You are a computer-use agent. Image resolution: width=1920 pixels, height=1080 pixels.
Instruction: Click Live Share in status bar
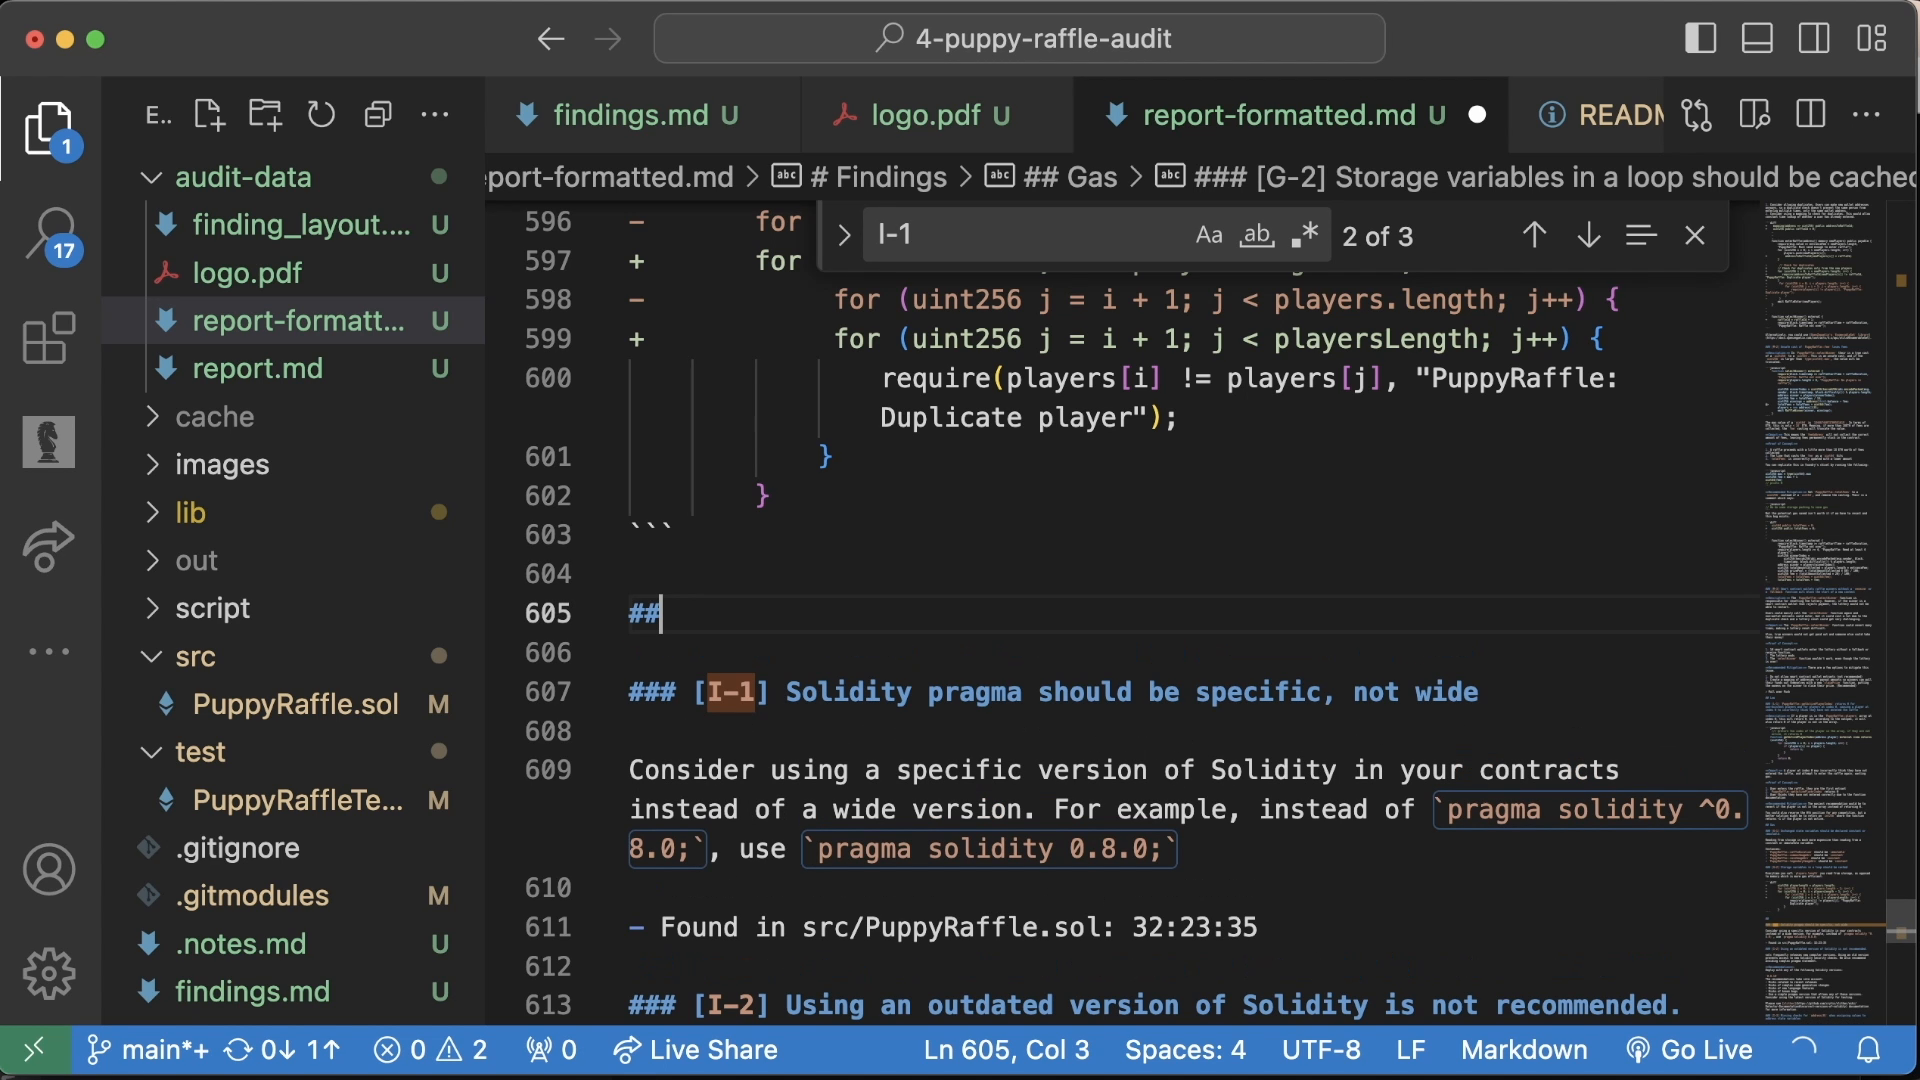696,1050
